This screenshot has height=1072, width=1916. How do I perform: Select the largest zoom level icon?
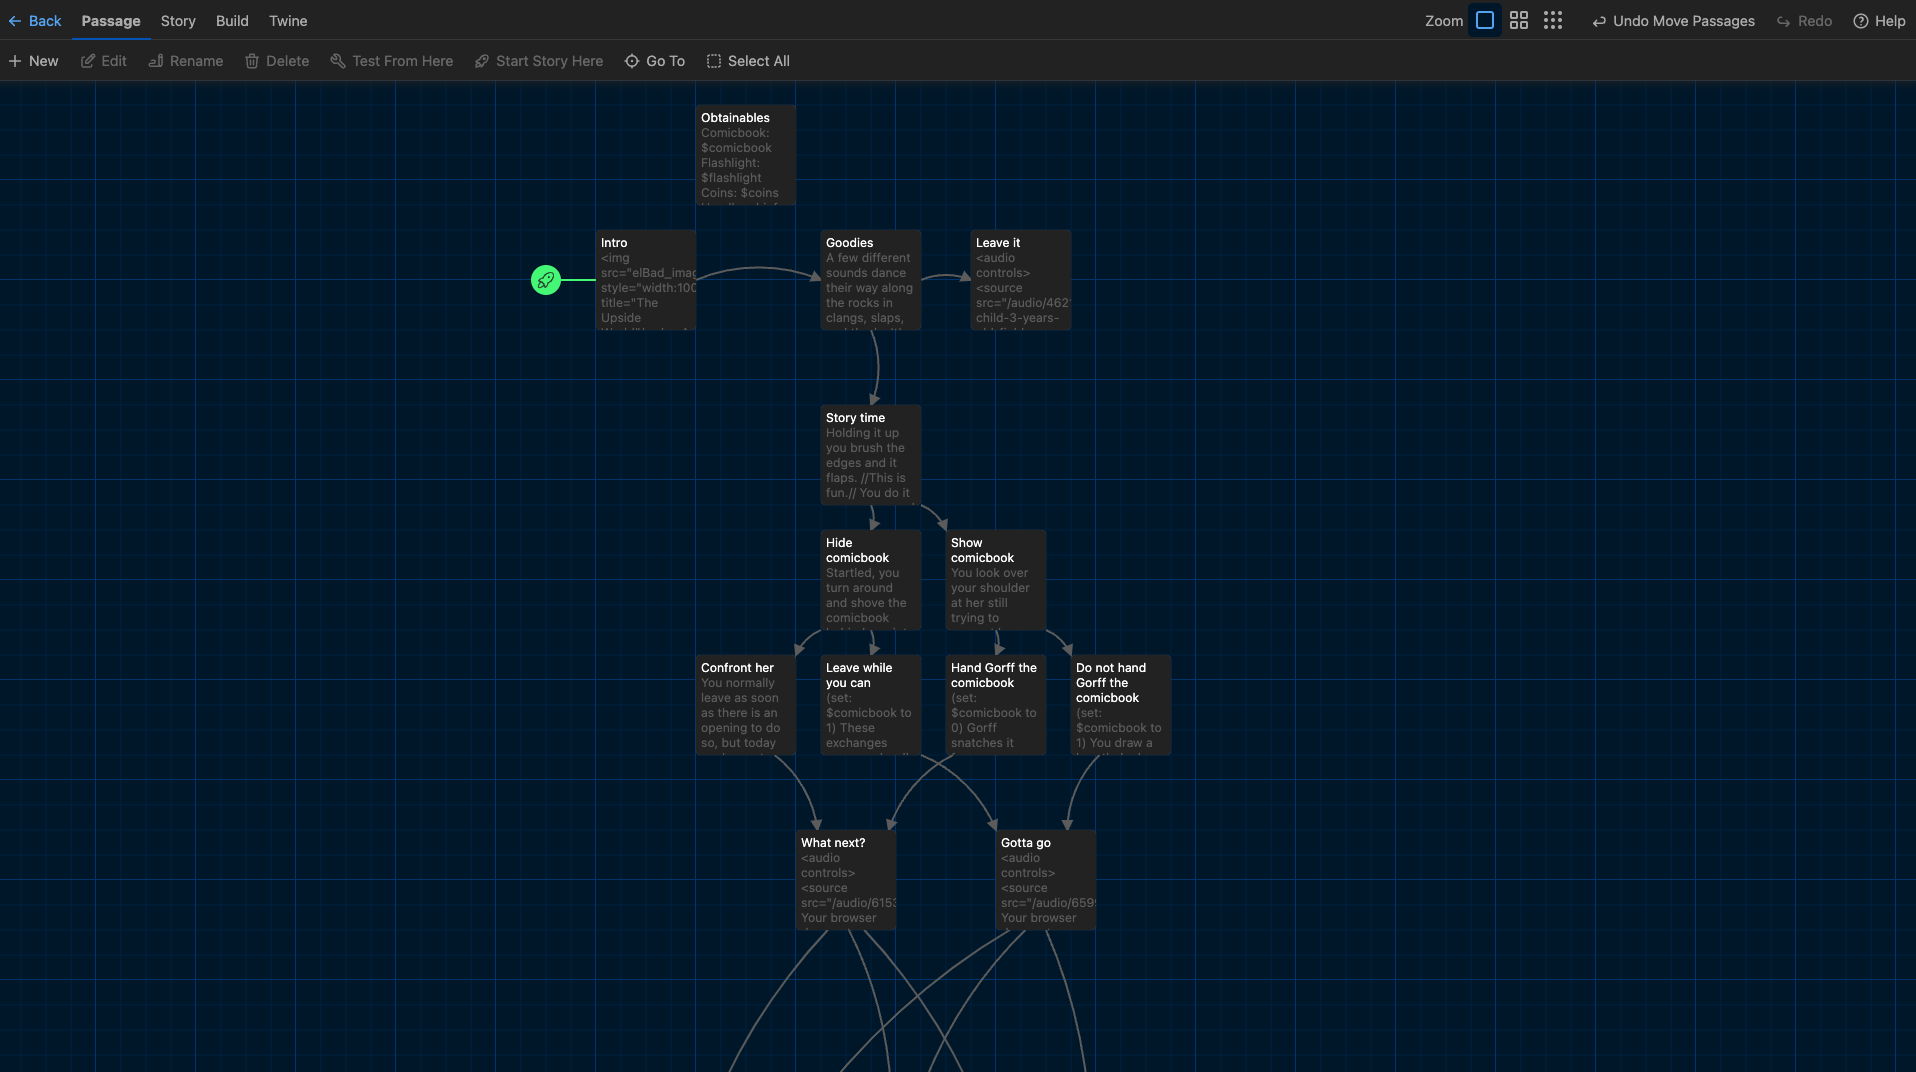point(1485,21)
